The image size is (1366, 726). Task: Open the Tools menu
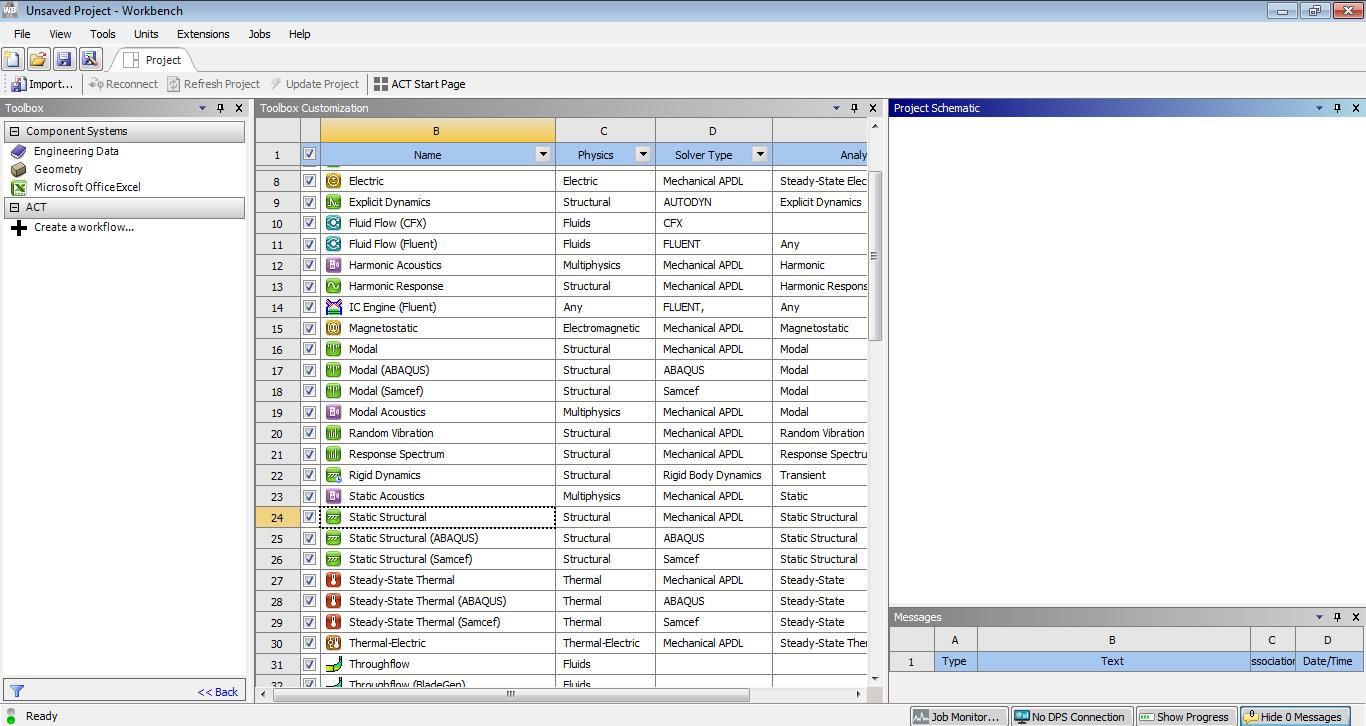click(103, 34)
